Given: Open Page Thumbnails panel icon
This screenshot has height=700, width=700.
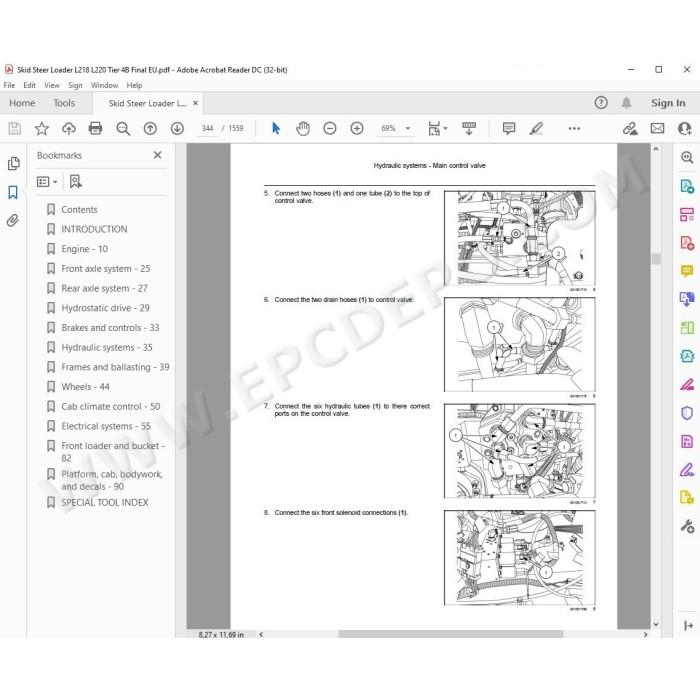Looking at the screenshot, I should tap(13, 163).
